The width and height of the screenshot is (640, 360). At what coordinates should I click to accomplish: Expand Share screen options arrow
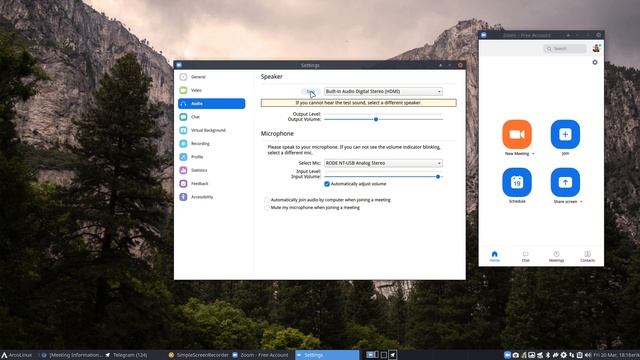point(581,202)
